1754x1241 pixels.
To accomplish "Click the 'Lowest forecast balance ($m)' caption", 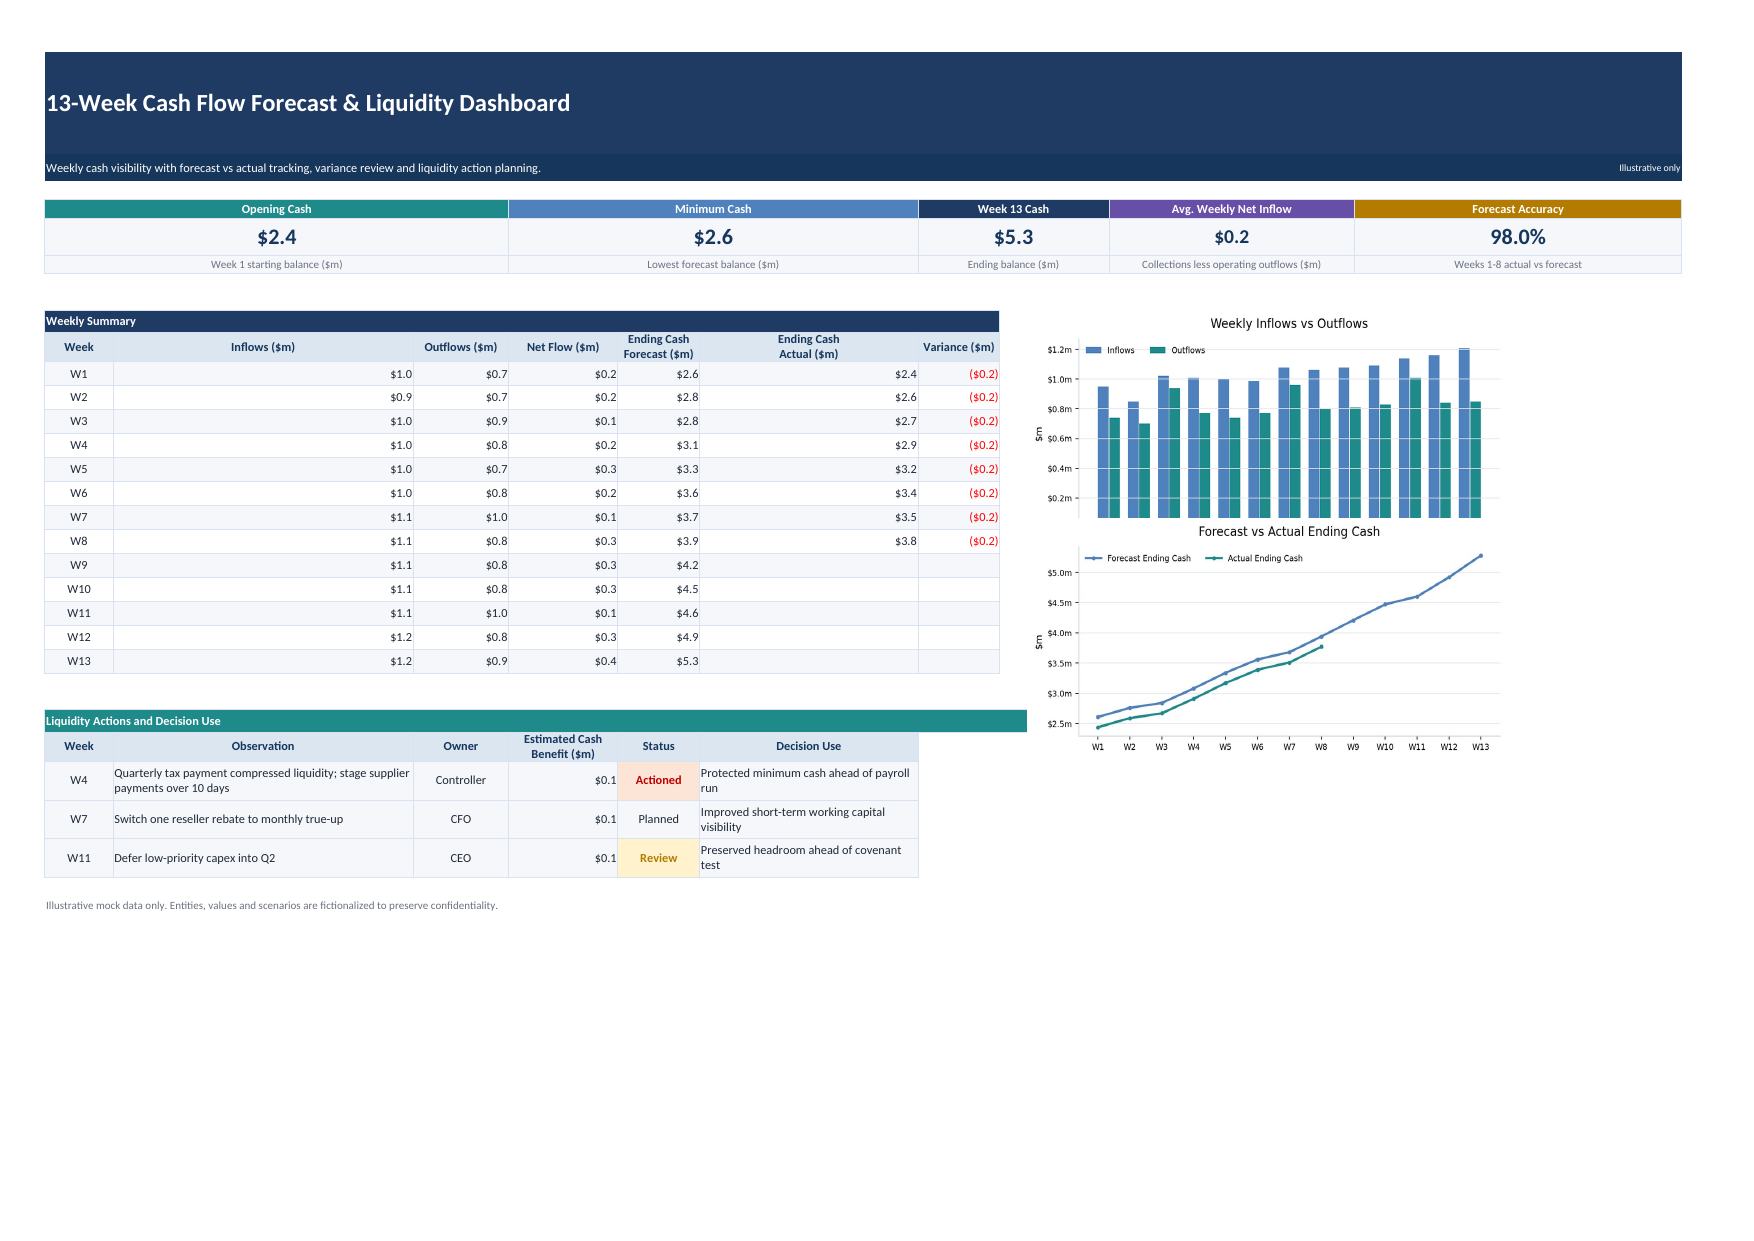I will (x=713, y=265).
